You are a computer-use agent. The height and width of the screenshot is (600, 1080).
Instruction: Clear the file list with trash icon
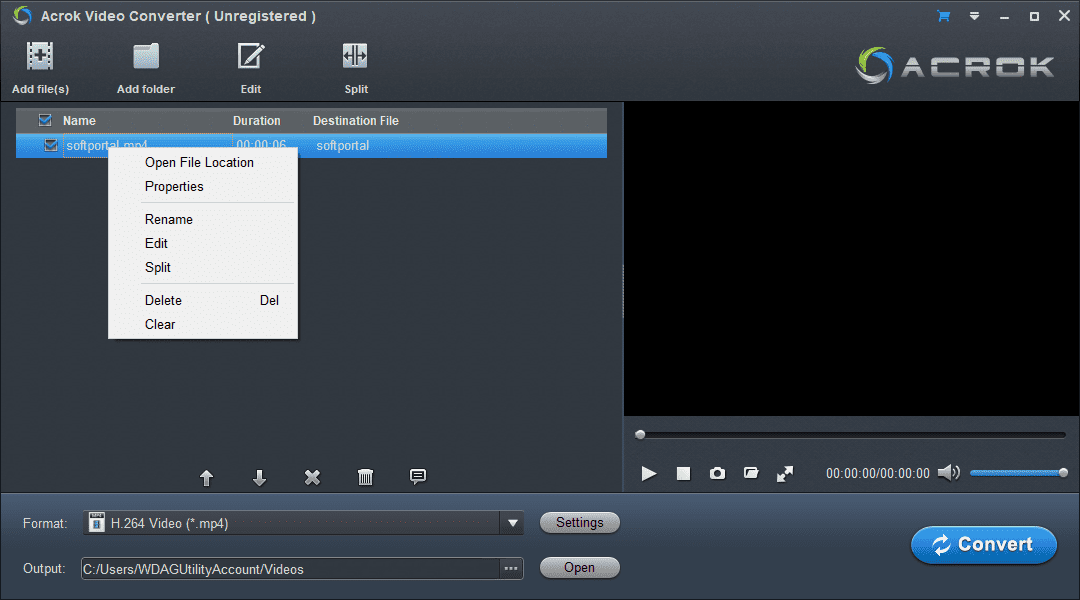366,477
